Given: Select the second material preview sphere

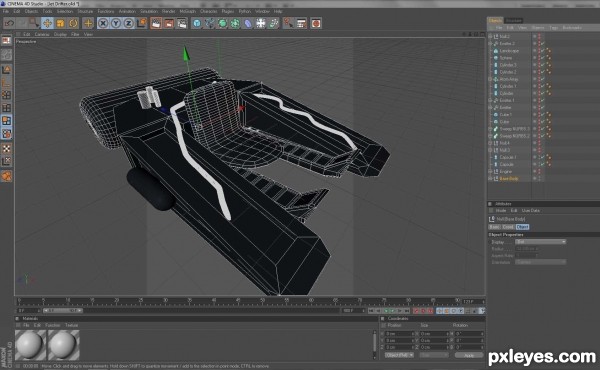Looking at the screenshot, I should click(x=64, y=345).
